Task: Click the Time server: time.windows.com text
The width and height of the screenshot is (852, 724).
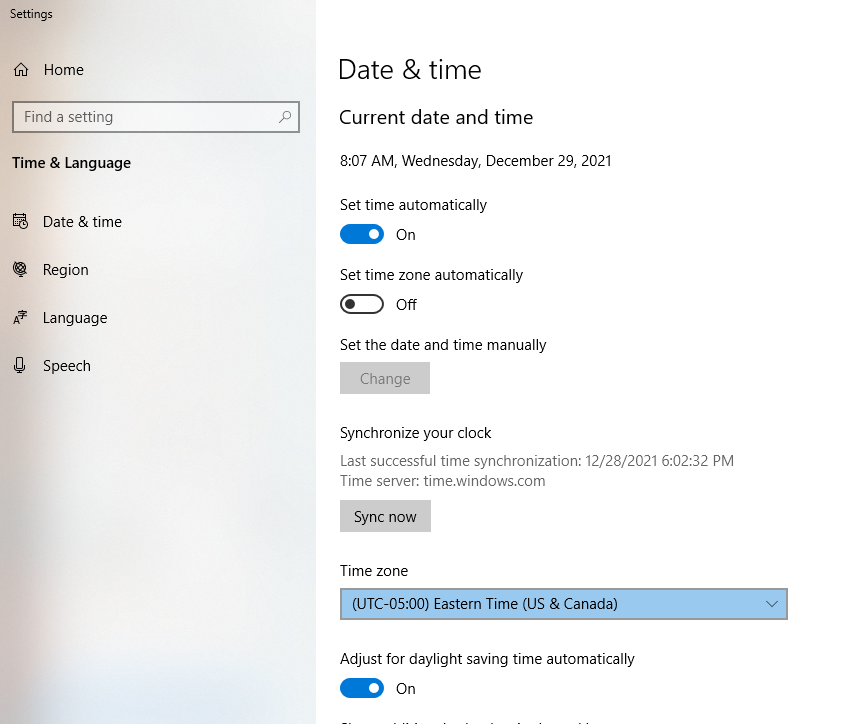Action: [x=443, y=481]
